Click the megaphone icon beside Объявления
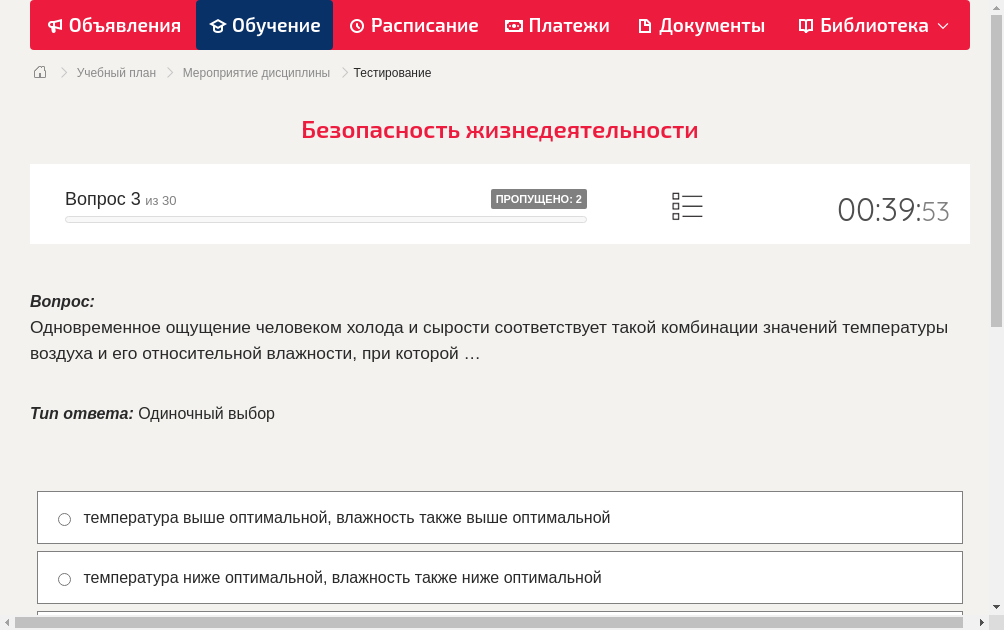Image resolution: width=1004 pixels, height=630 pixels. tap(53, 25)
